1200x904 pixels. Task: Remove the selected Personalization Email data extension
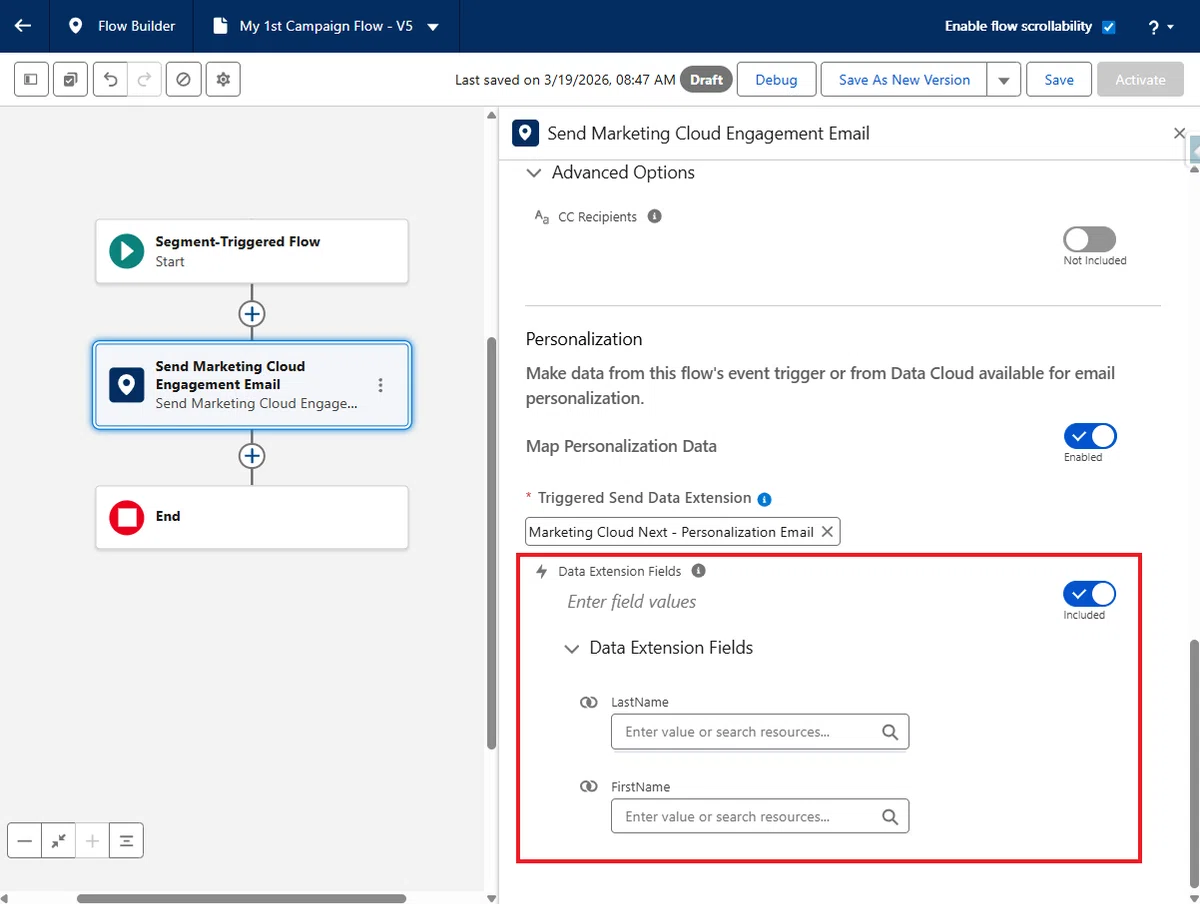pos(827,532)
